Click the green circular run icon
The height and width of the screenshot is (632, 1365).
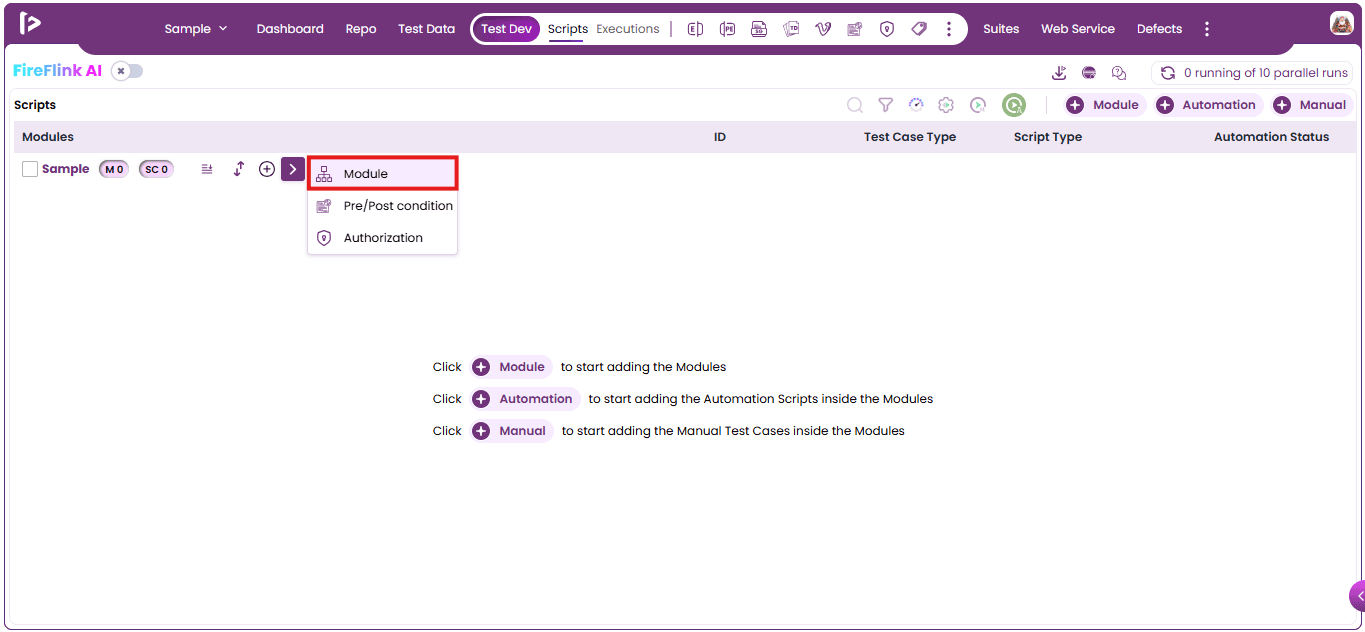pos(1014,105)
